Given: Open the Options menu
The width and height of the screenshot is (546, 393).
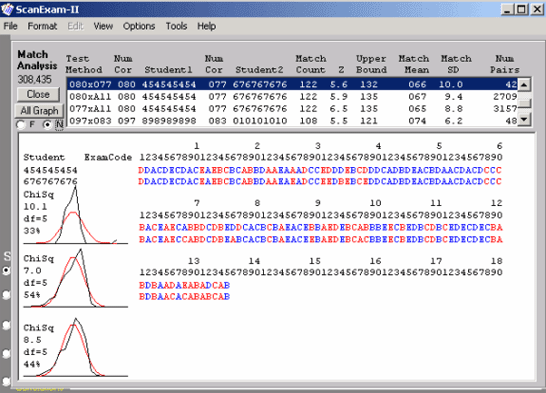Looking at the screenshot, I should click(x=139, y=26).
